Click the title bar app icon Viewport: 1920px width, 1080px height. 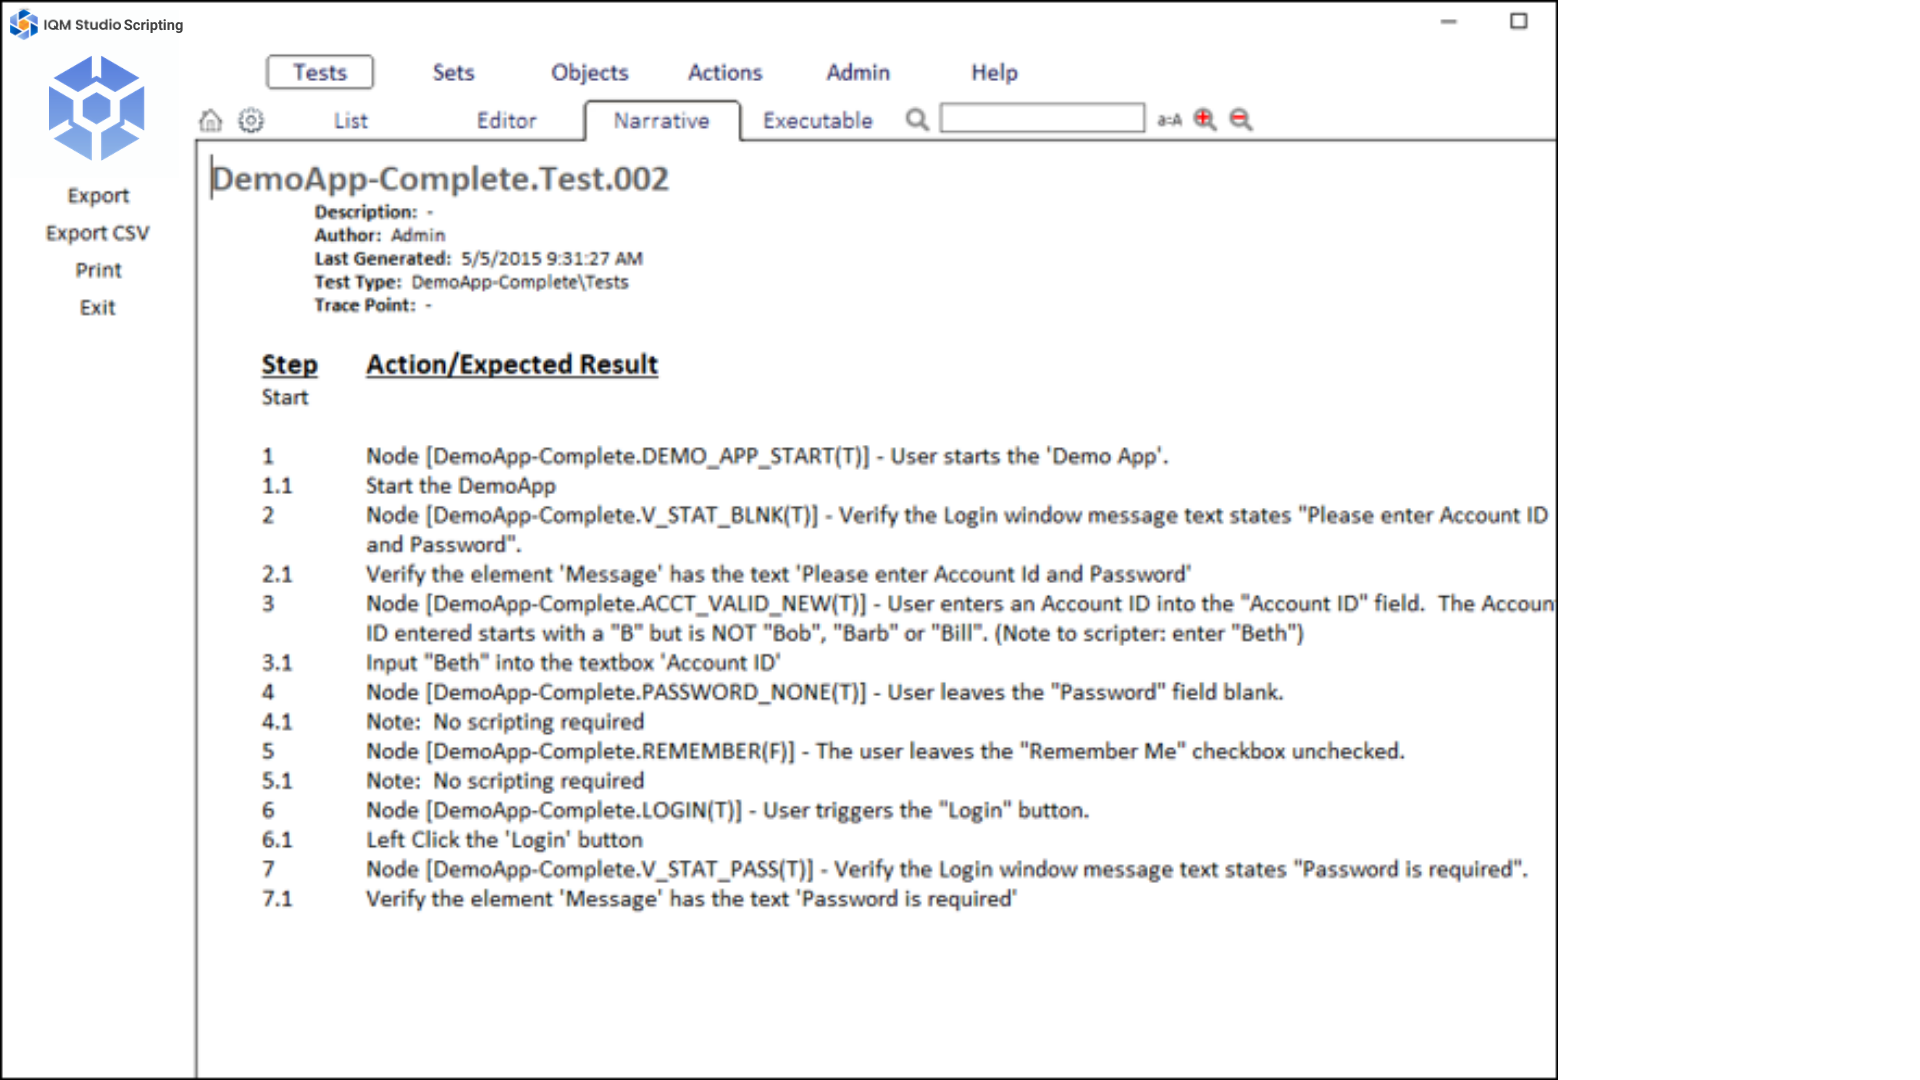[23, 24]
